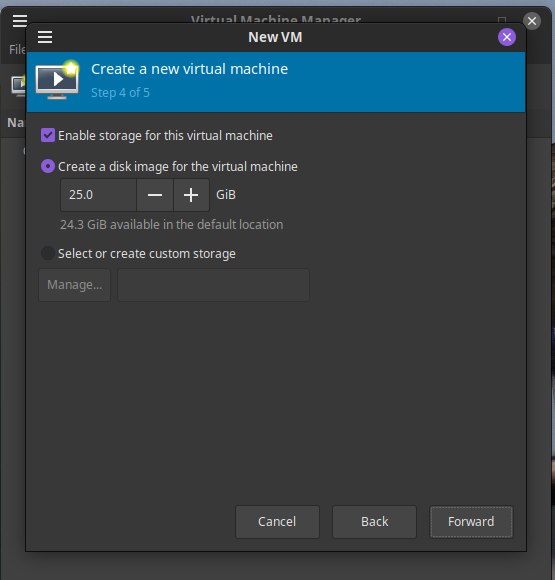This screenshot has height=580, width=555.
Task: Select Create a disk image radio option
Action: (x=48, y=166)
